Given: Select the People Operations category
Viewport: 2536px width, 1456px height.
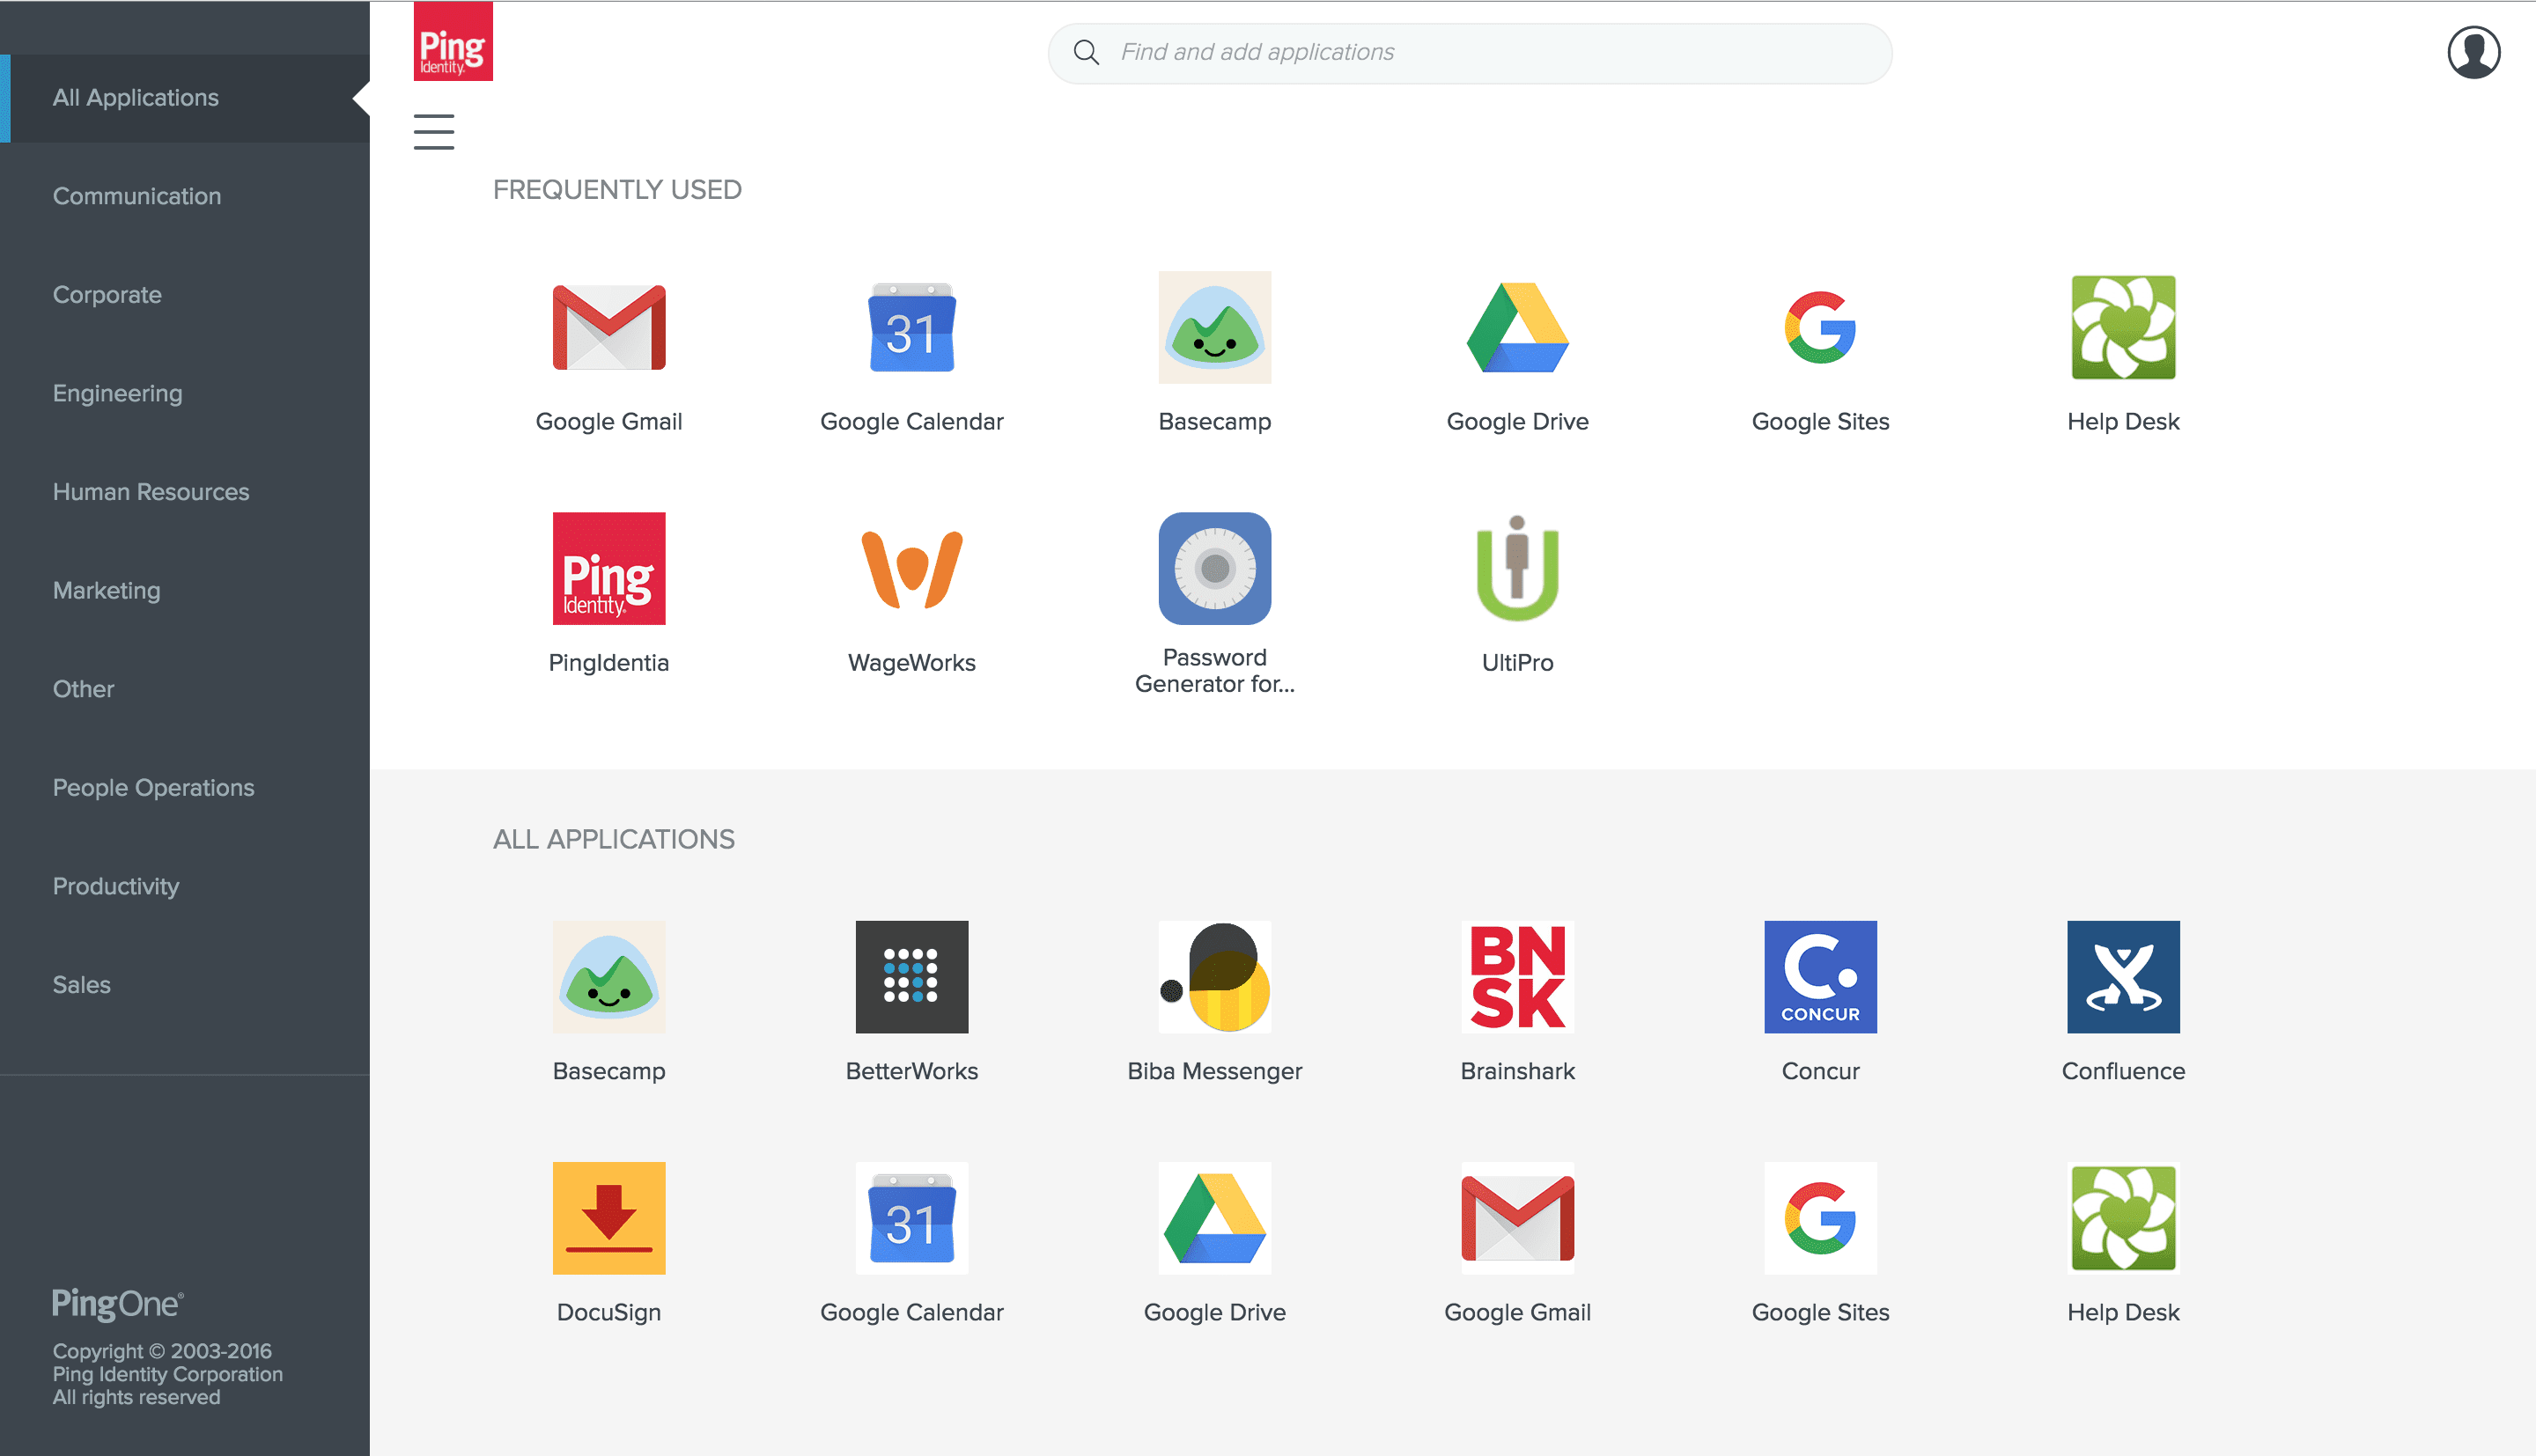Looking at the screenshot, I should coord(185,788).
